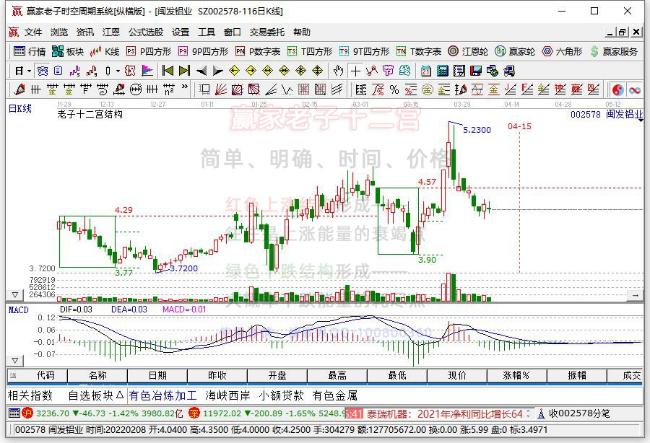Open the 浏览 menu
Image resolution: width=650 pixels, height=443 pixels.
tap(59, 32)
